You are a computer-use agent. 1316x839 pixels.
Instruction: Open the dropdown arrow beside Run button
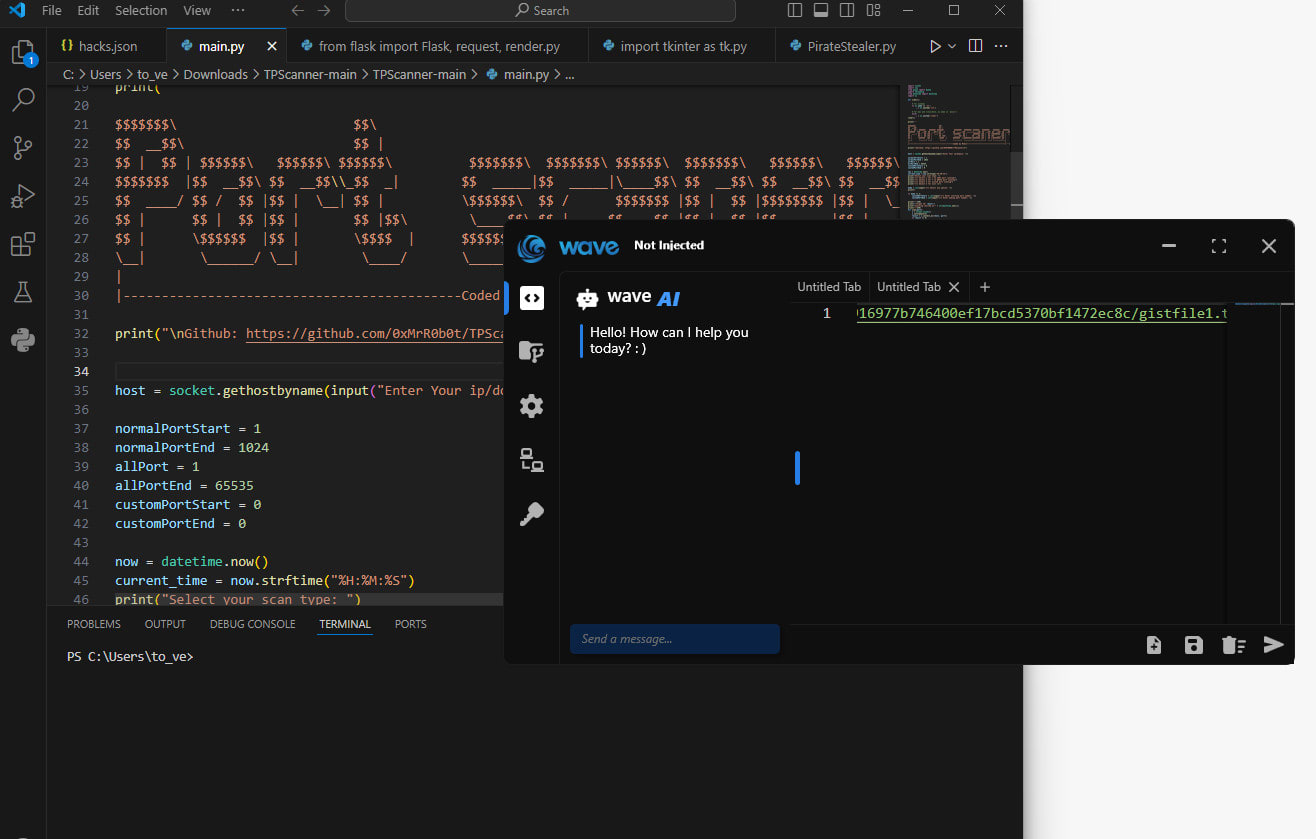coord(952,47)
